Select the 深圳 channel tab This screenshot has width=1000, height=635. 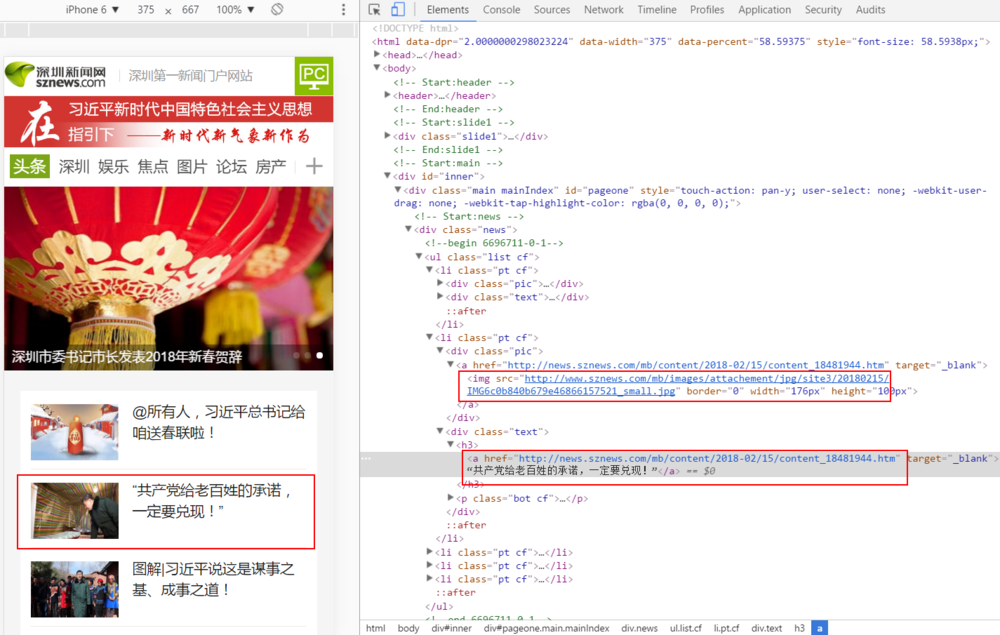(74, 166)
